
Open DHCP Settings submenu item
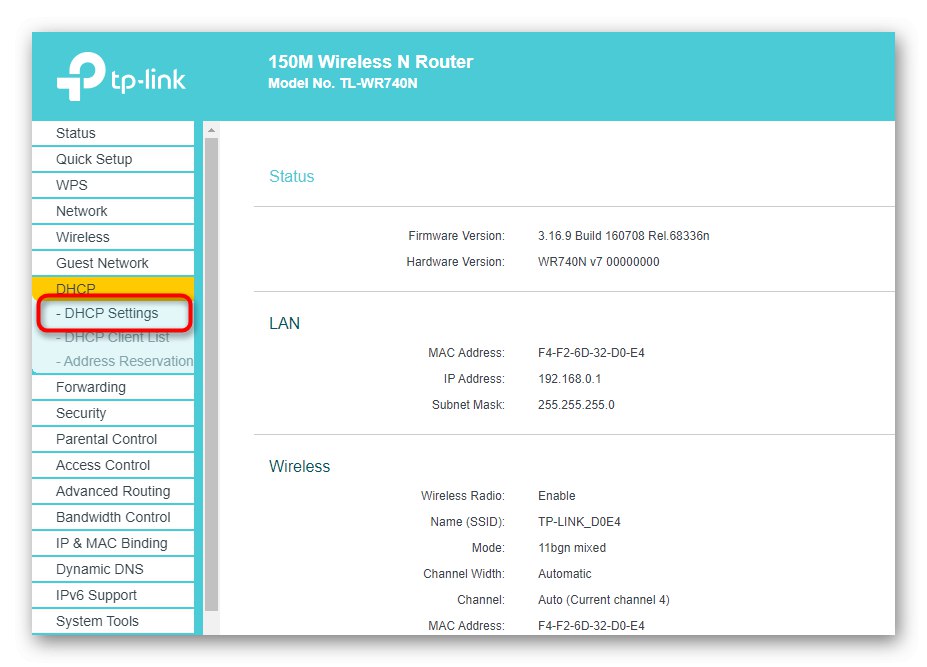[114, 313]
